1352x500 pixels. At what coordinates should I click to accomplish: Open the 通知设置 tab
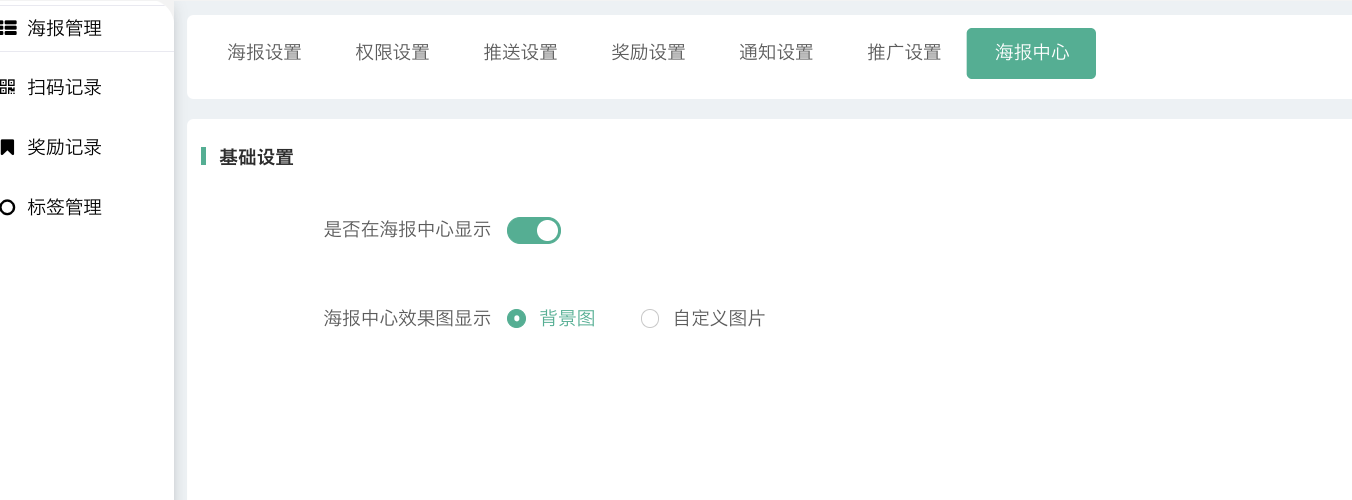pyautogui.click(x=777, y=53)
